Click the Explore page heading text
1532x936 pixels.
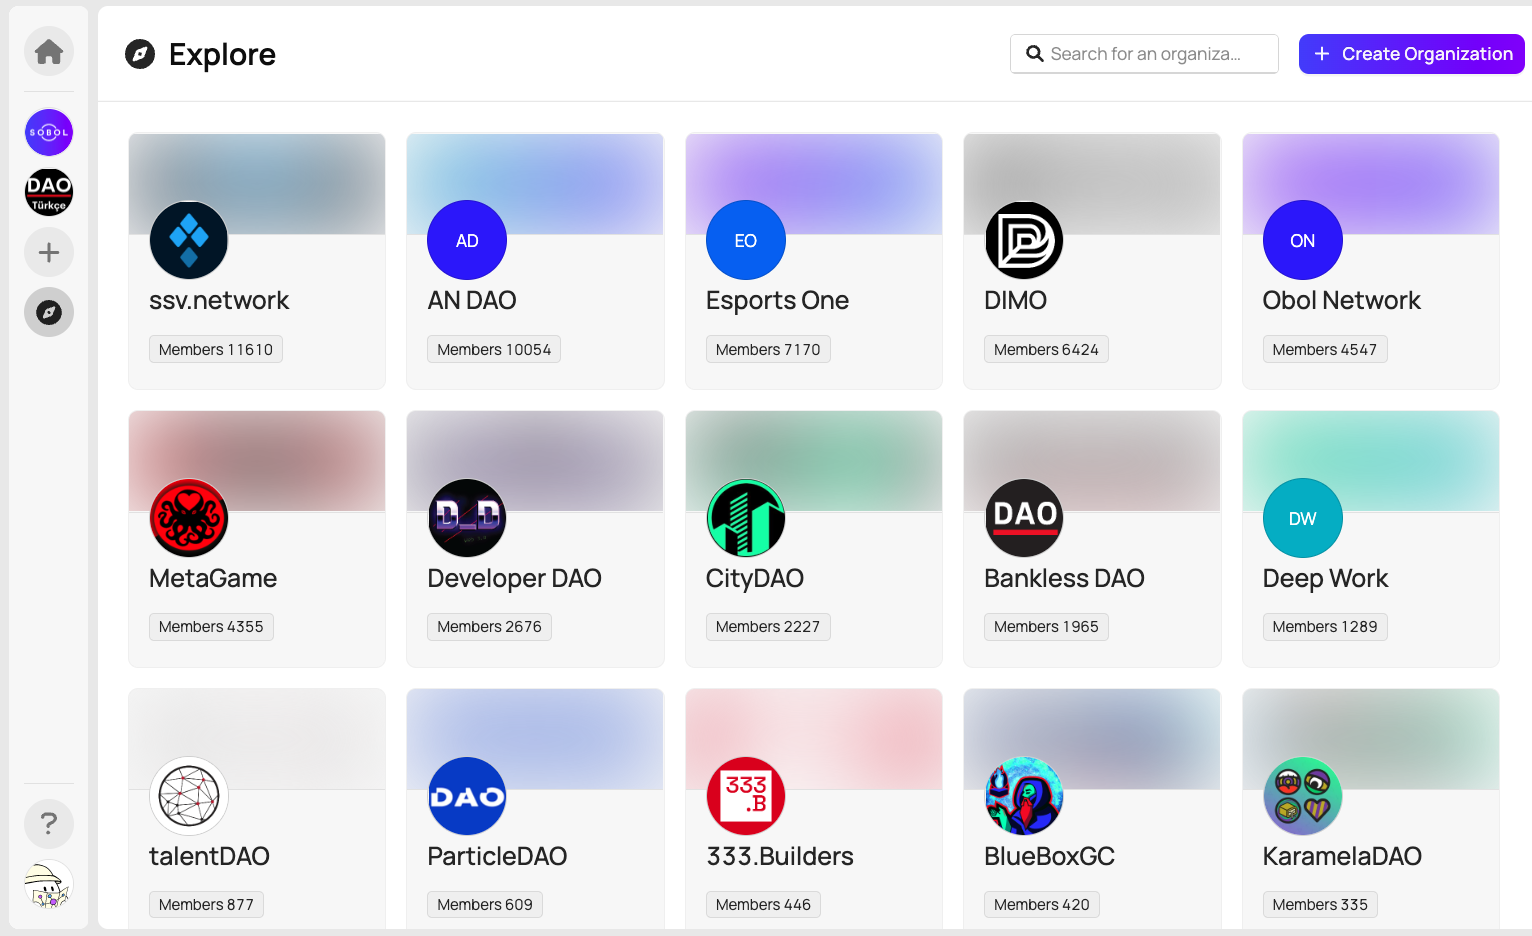222,54
